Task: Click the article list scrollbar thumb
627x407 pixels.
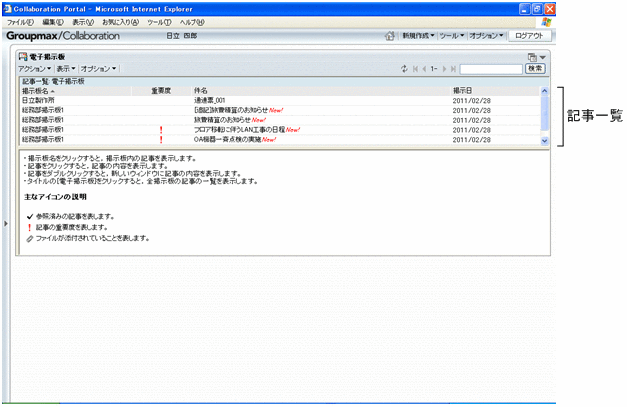Action: point(544,113)
